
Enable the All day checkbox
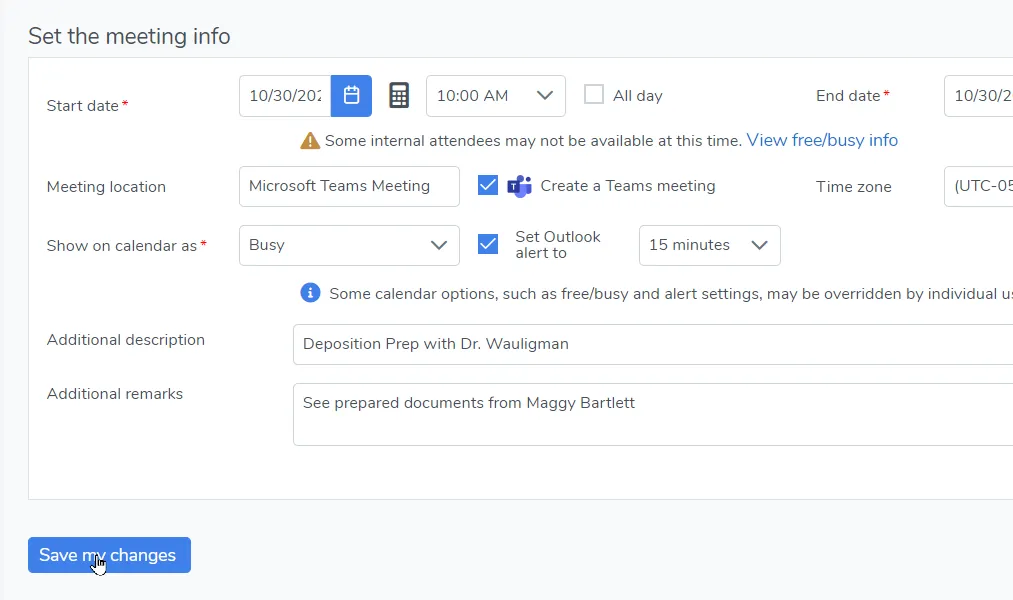[594, 95]
